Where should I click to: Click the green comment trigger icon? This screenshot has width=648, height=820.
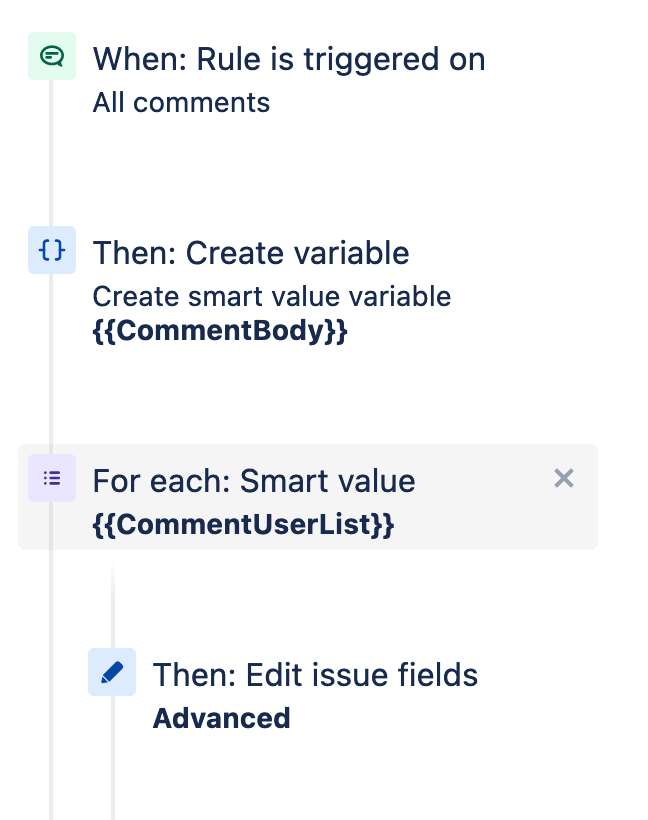point(51,57)
